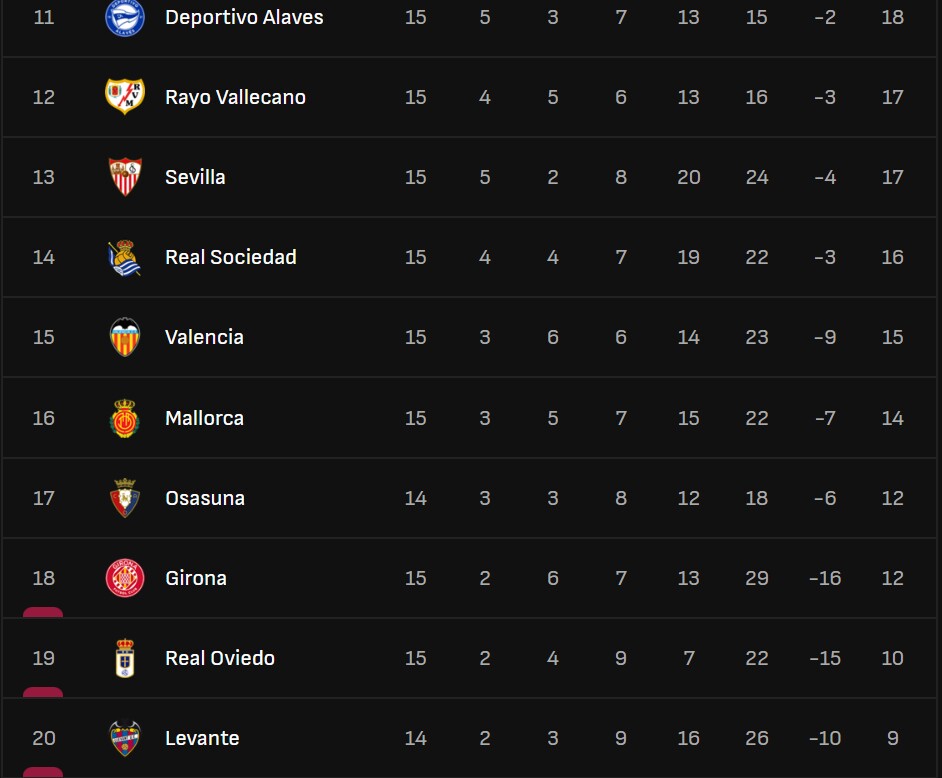Open the Osasuna team name link

[x=205, y=498]
